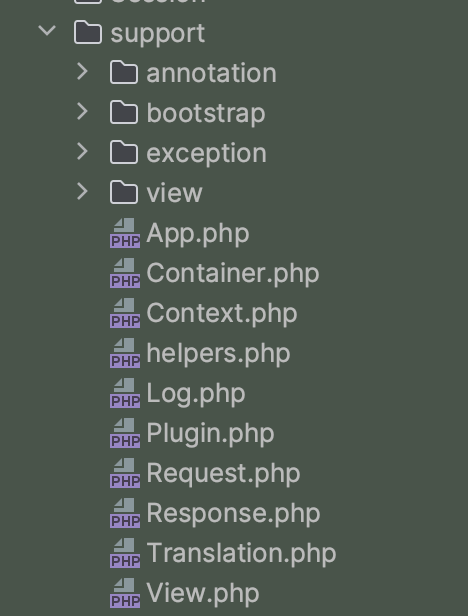Select Plugin.php file
Screen dimensions: 468x616
210,433
